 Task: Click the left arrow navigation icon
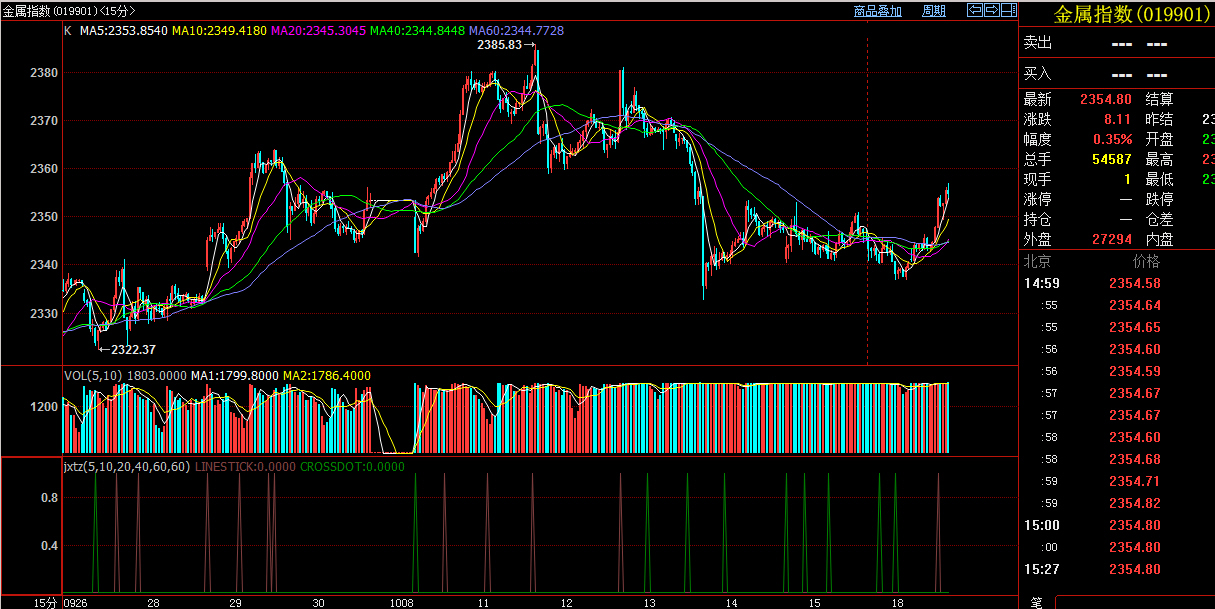pyautogui.click(x=974, y=11)
